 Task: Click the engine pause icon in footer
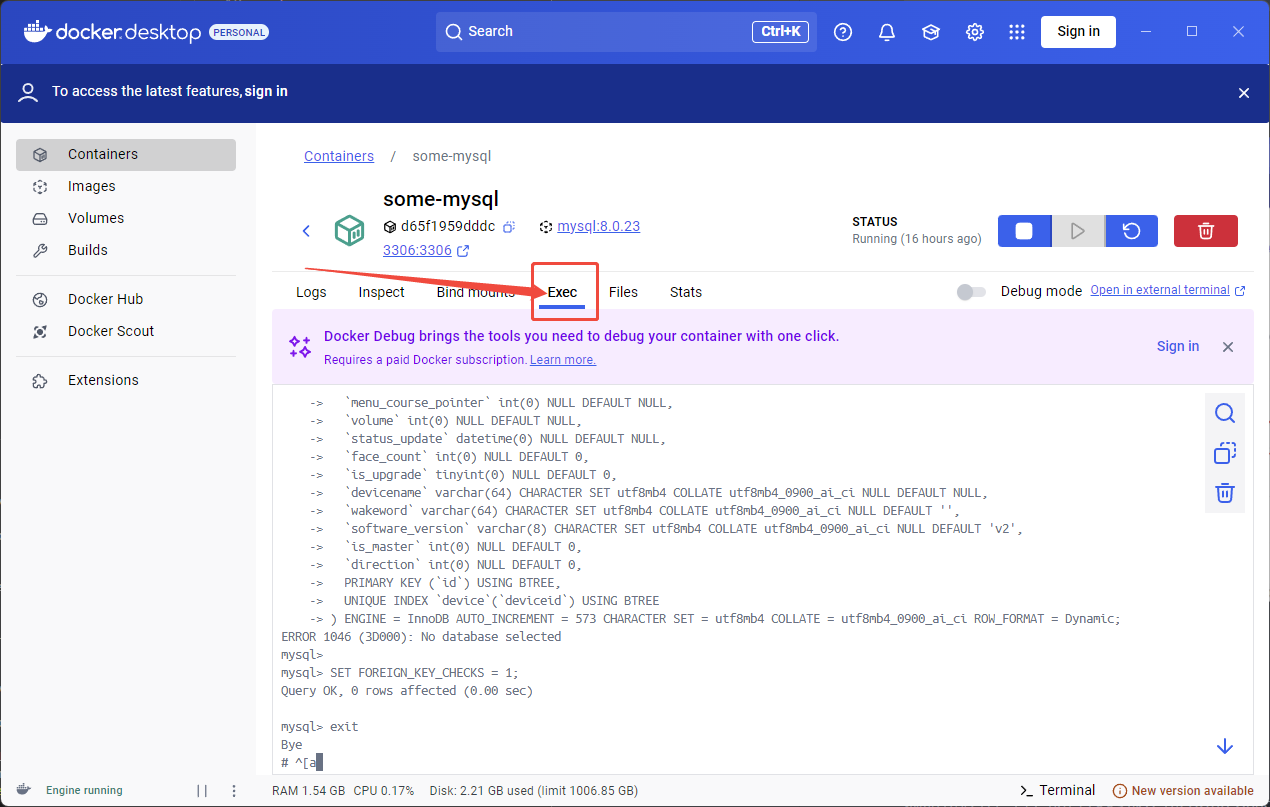[x=202, y=790]
